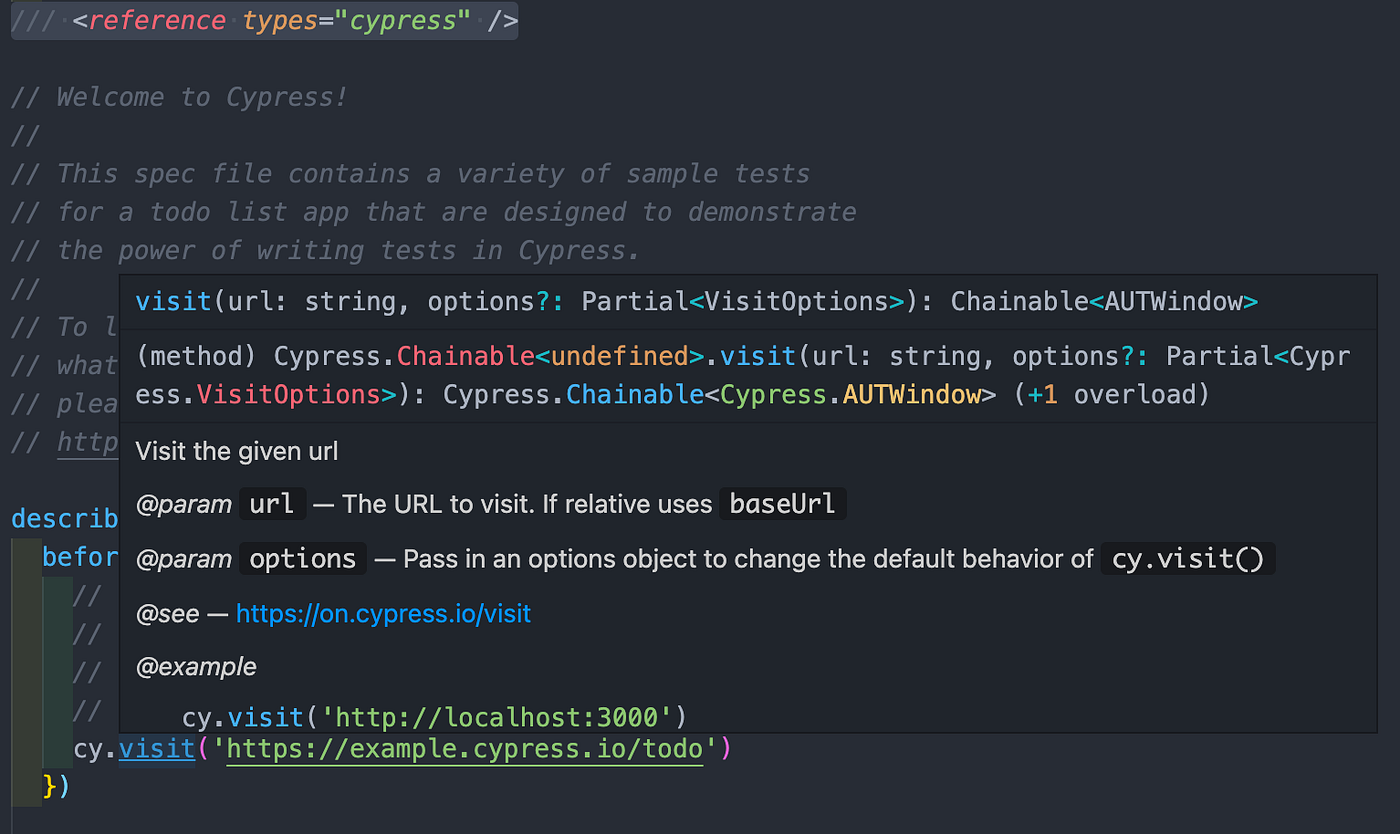Screen dimensions: 1400x834
Task: Select the url parameter chip in the tooltip
Action: (272, 504)
